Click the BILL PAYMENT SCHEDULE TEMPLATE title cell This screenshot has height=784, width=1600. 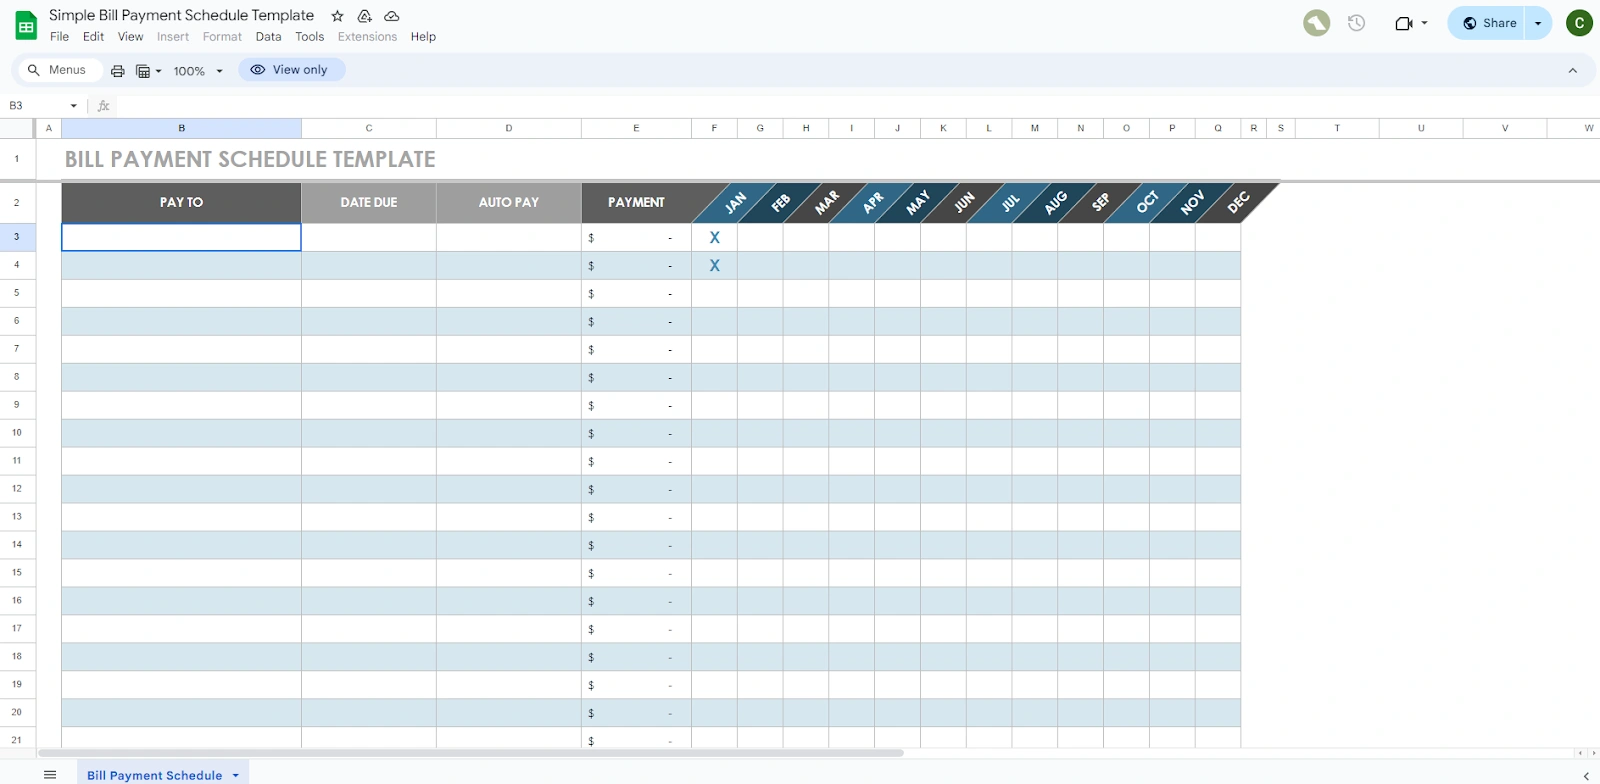pyautogui.click(x=250, y=159)
